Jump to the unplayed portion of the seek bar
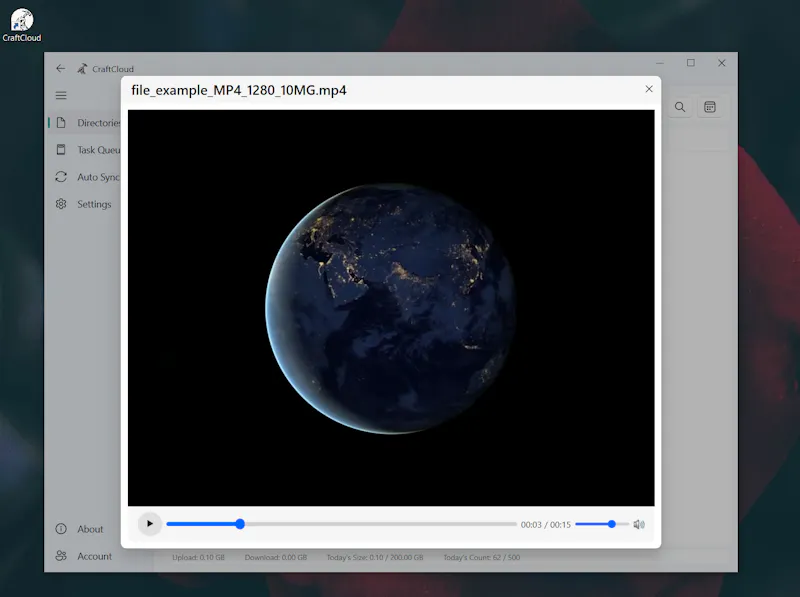The image size is (800, 597). click(x=381, y=524)
